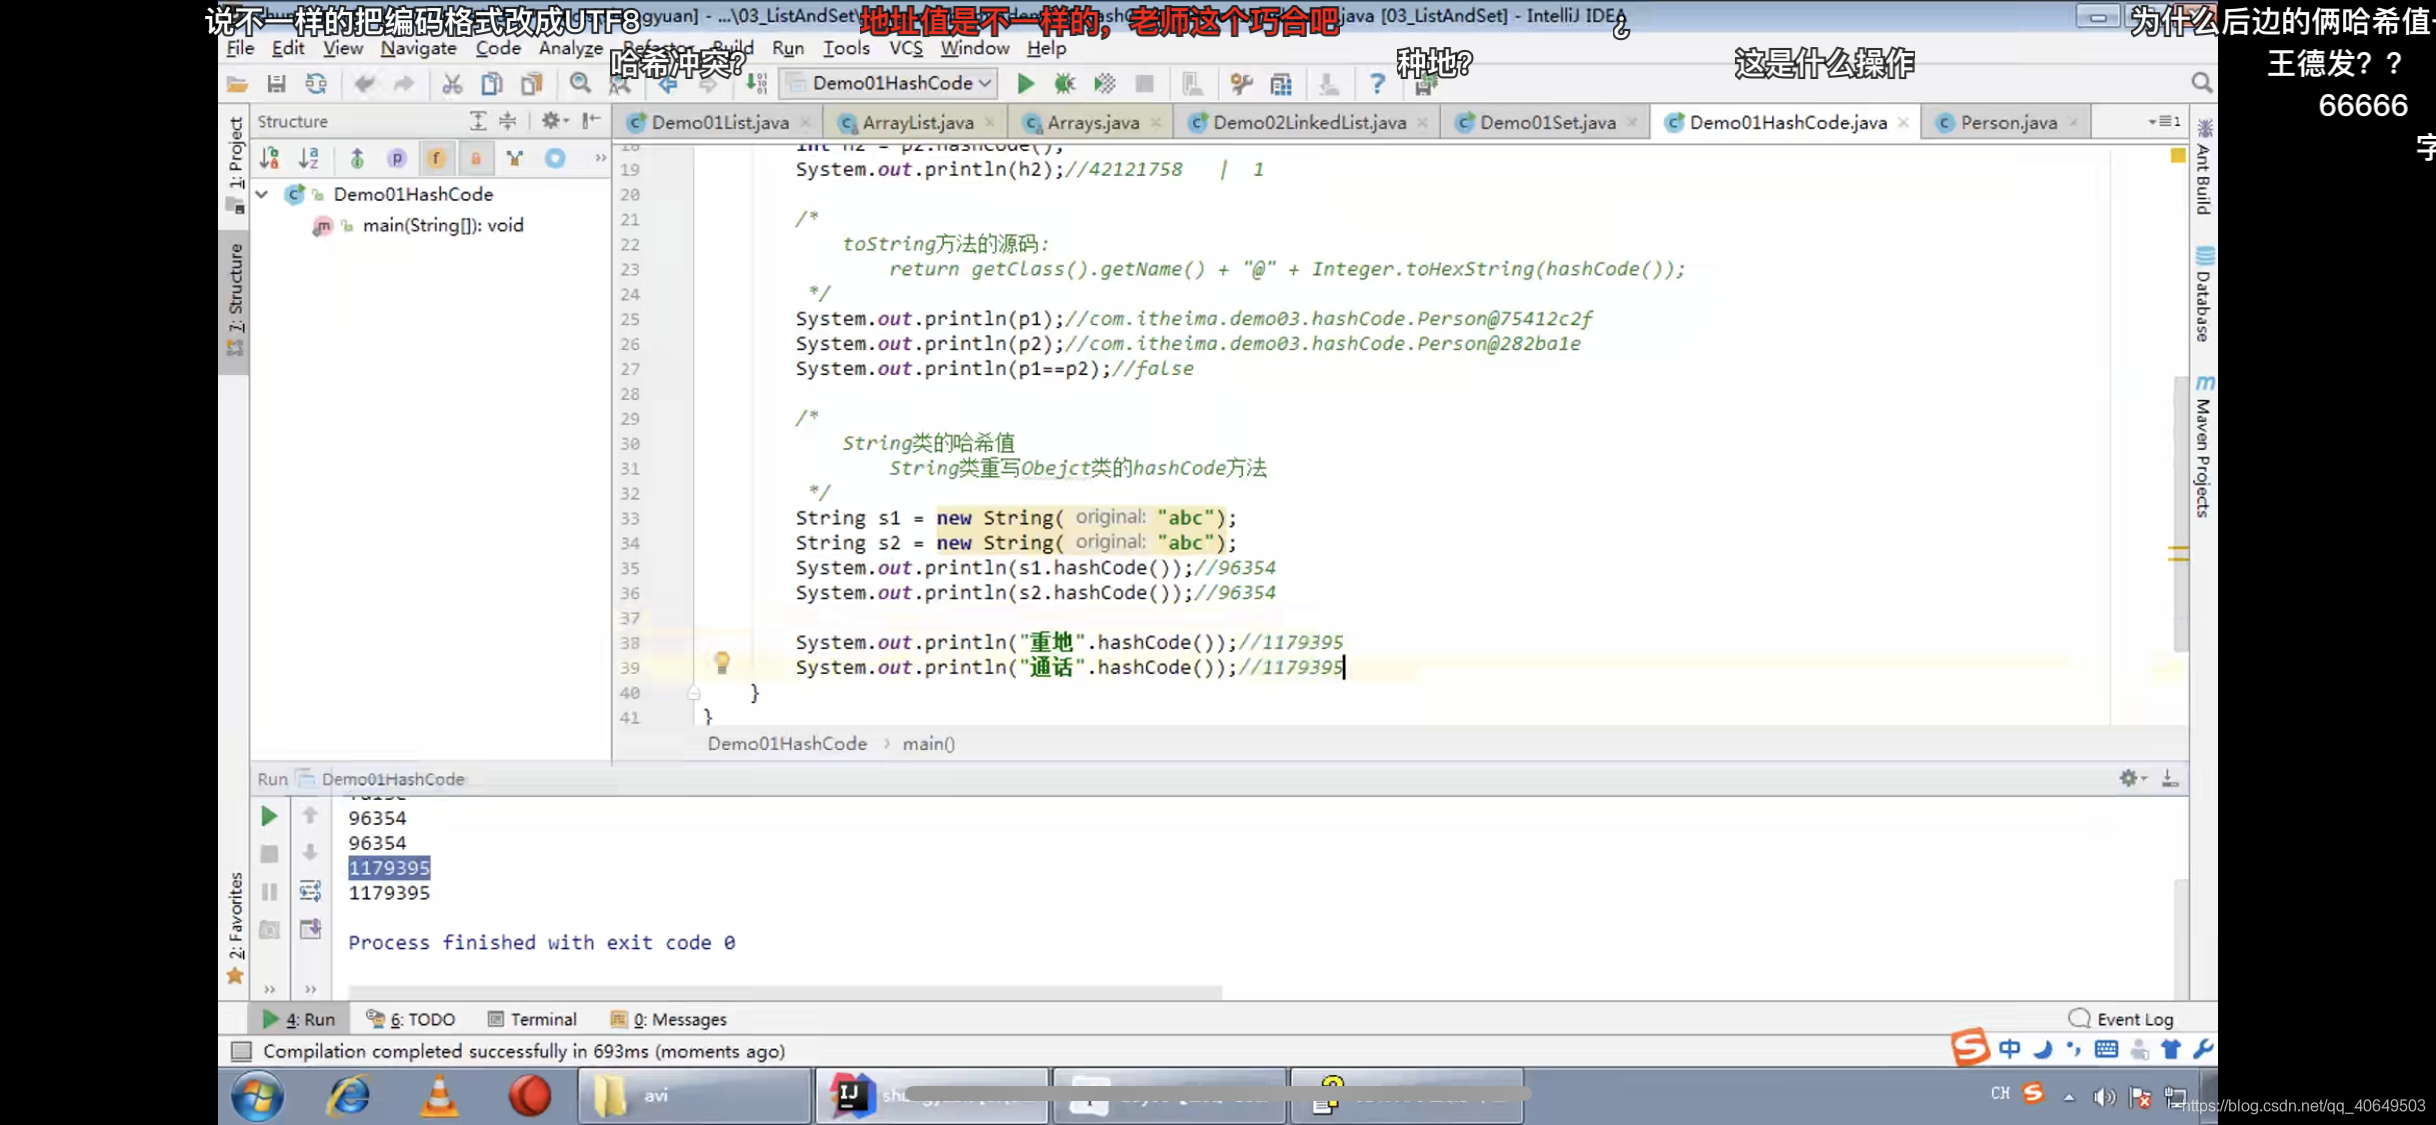Hide the Structure panel with the pin-left icon
The width and height of the screenshot is (2436, 1125).
(x=592, y=121)
